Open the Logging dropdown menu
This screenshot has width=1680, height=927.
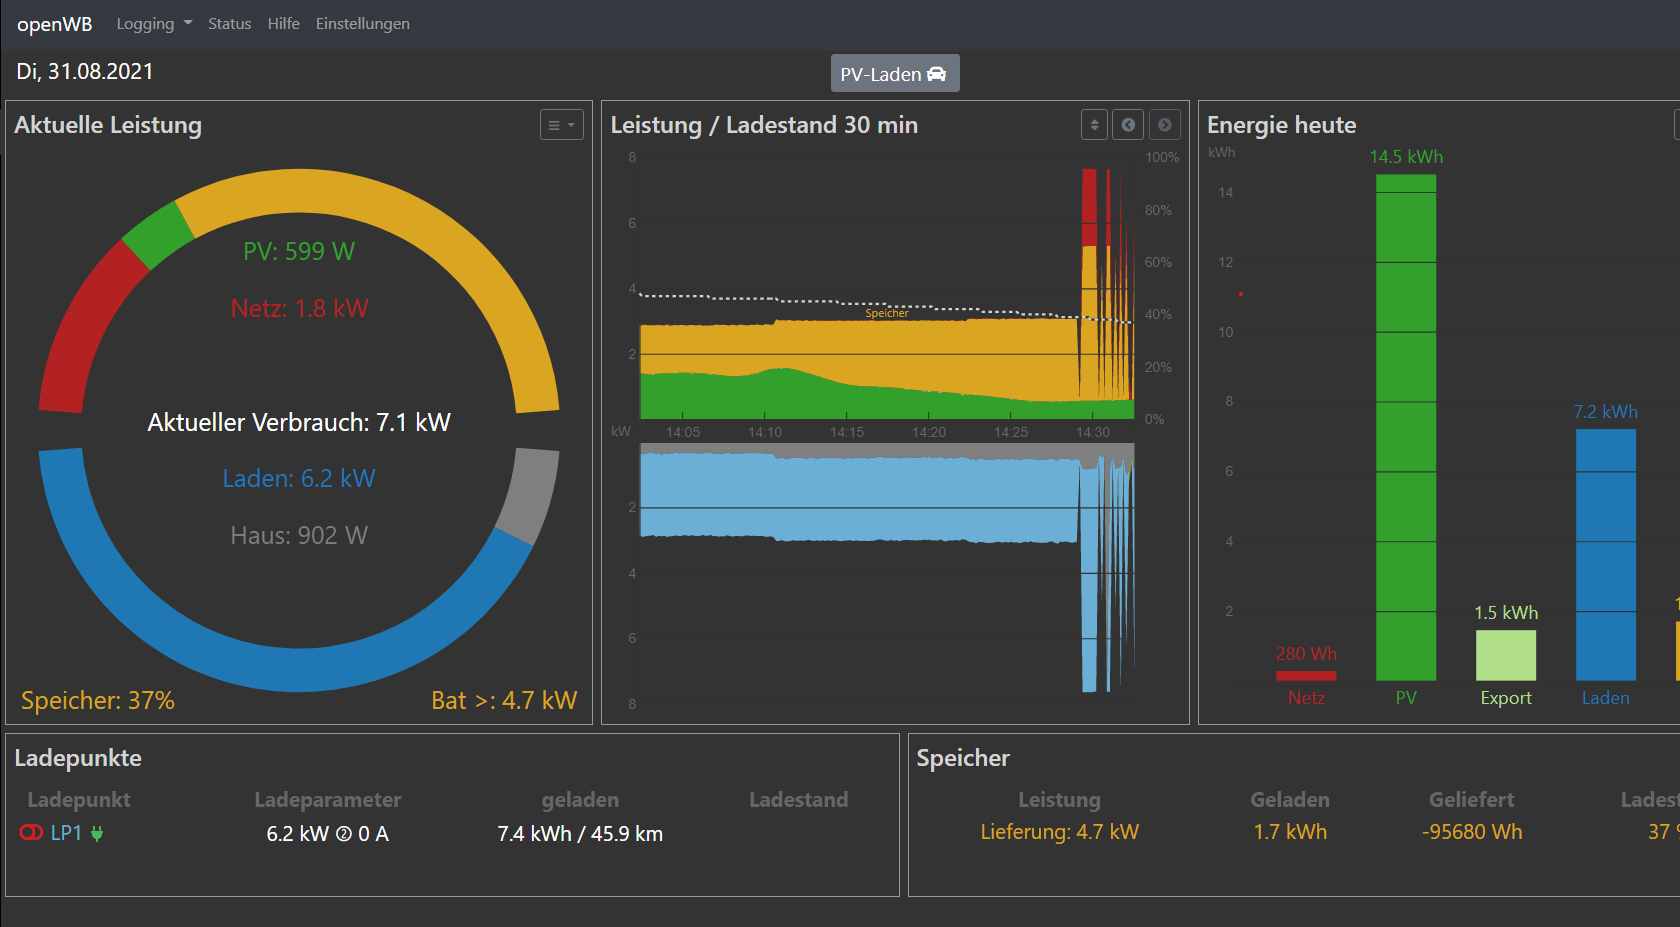tap(154, 24)
